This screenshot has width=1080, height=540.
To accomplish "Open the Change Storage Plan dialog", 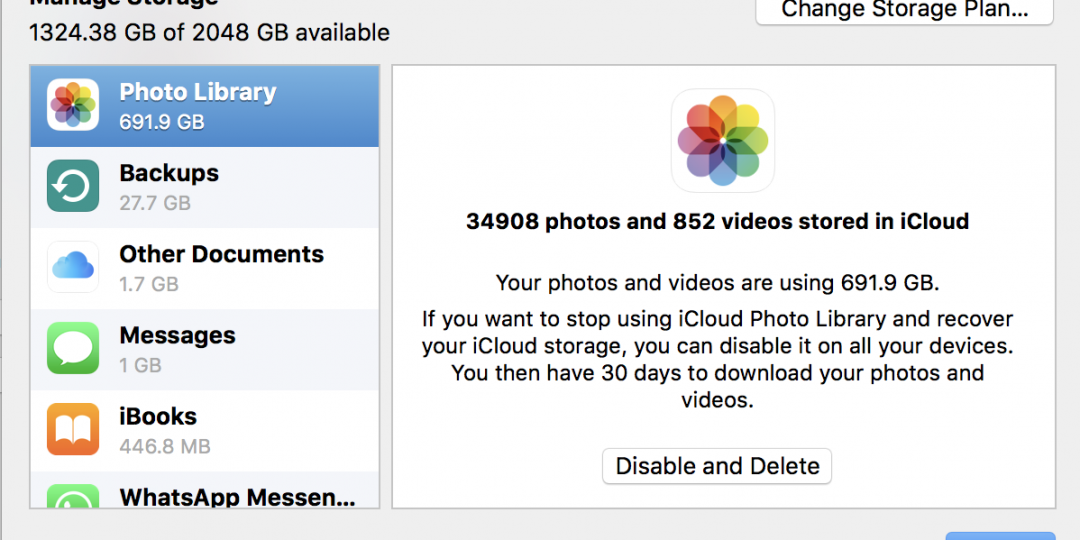I will click(x=904, y=10).
